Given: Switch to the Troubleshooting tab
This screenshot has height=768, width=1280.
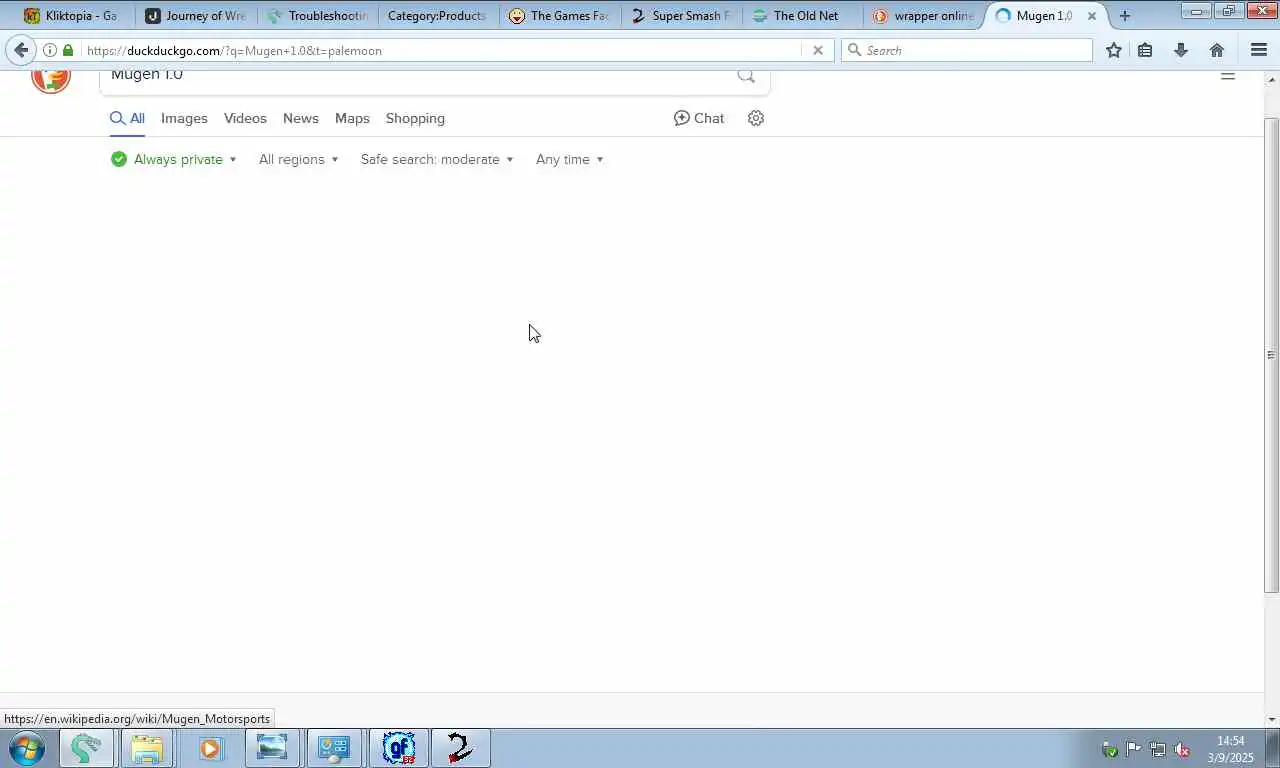Looking at the screenshot, I should 317,16.
